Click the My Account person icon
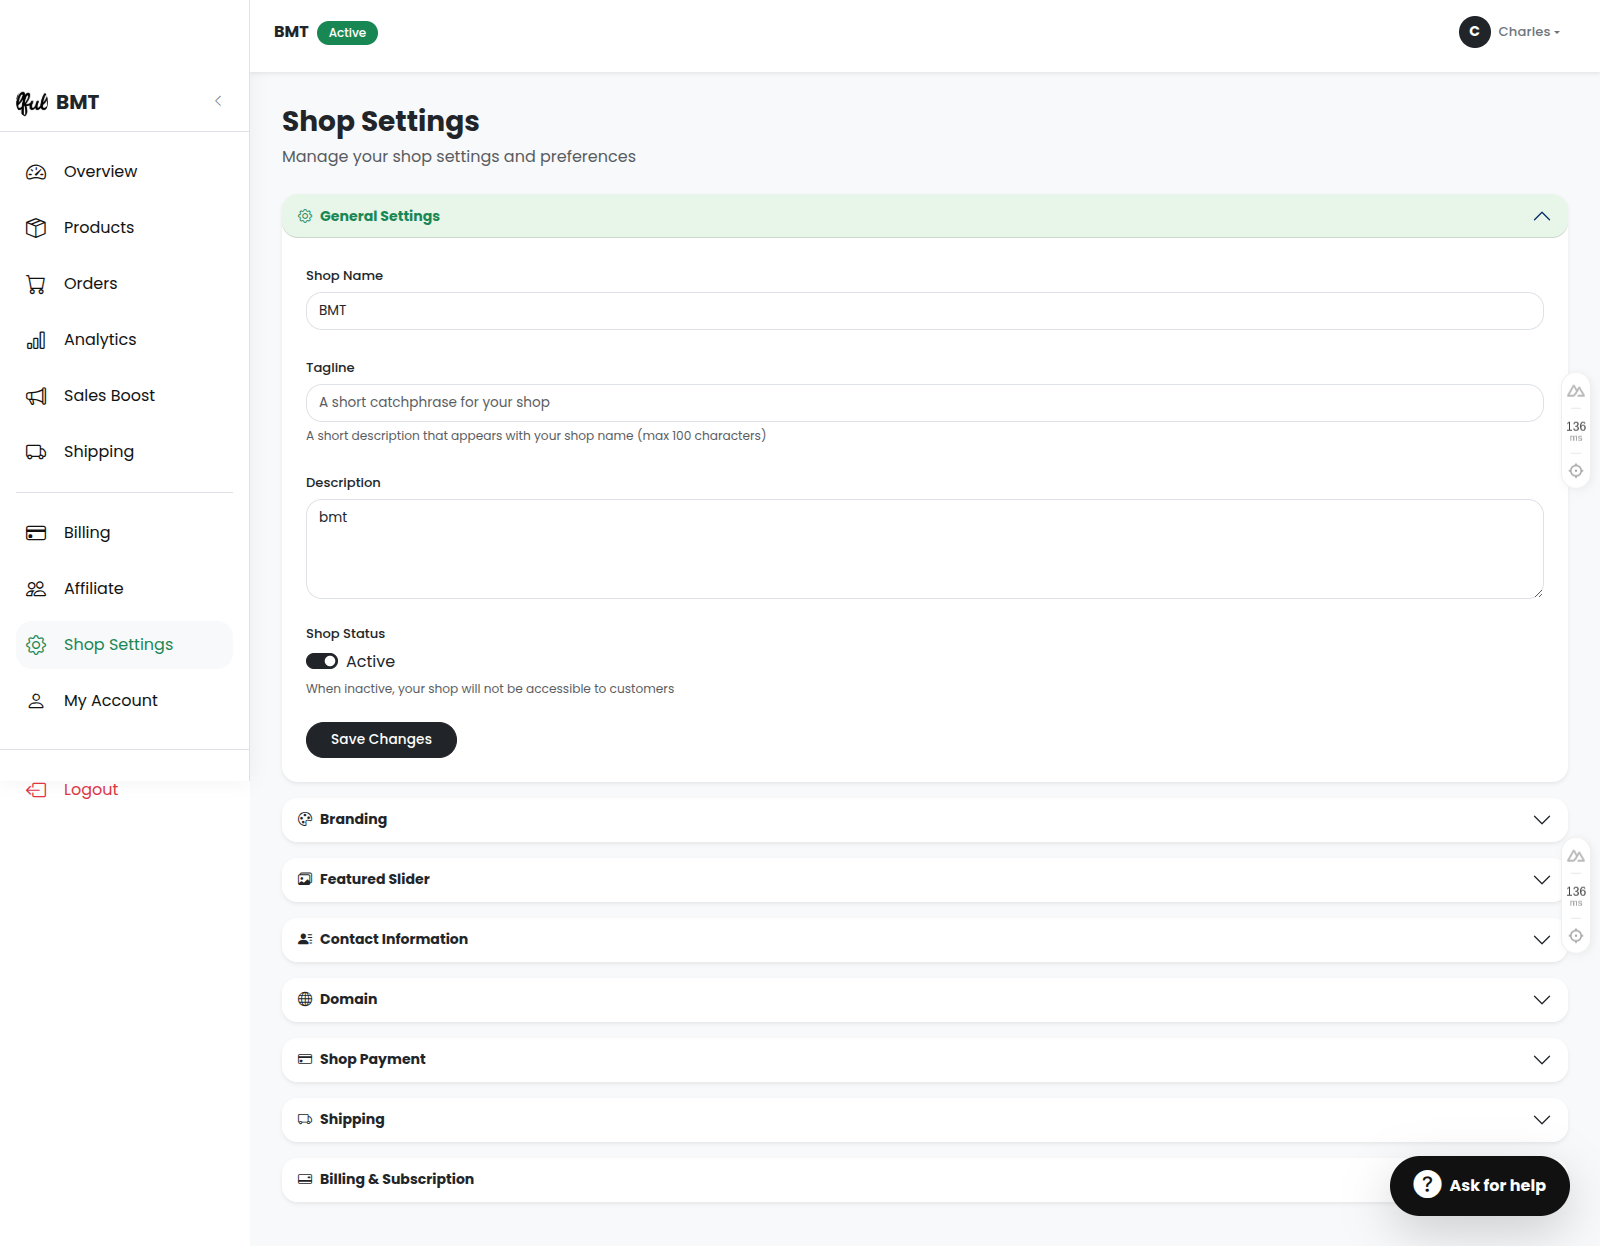This screenshot has height=1246, width=1600. (36, 701)
